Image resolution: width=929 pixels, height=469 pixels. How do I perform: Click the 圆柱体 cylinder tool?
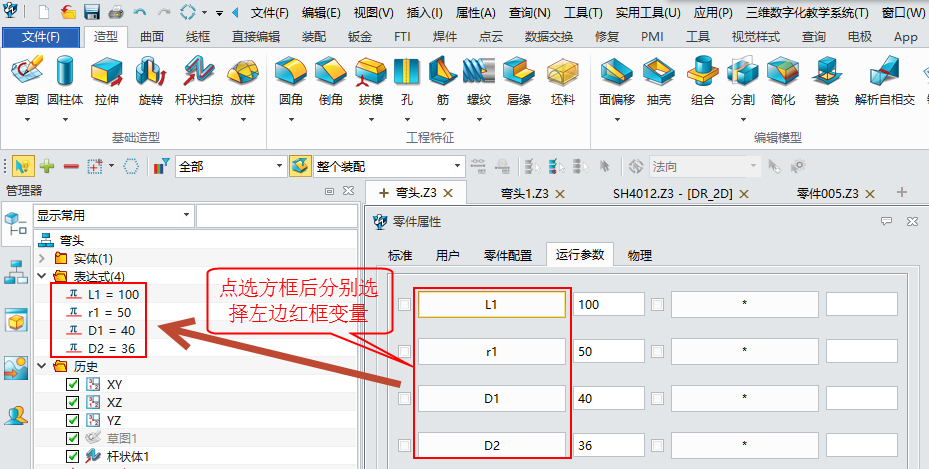pos(65,78)
